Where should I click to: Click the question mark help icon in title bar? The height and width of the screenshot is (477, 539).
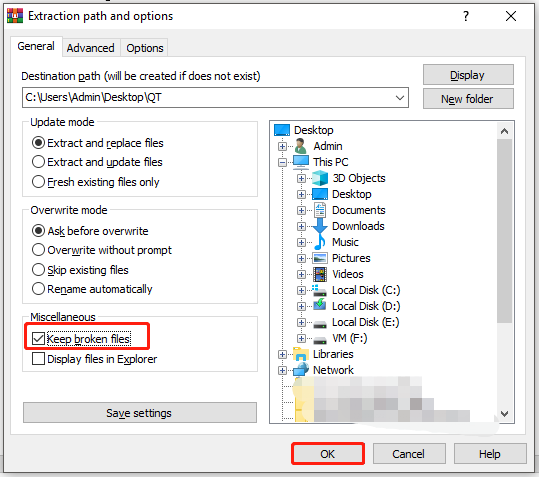tap(465, 16)
